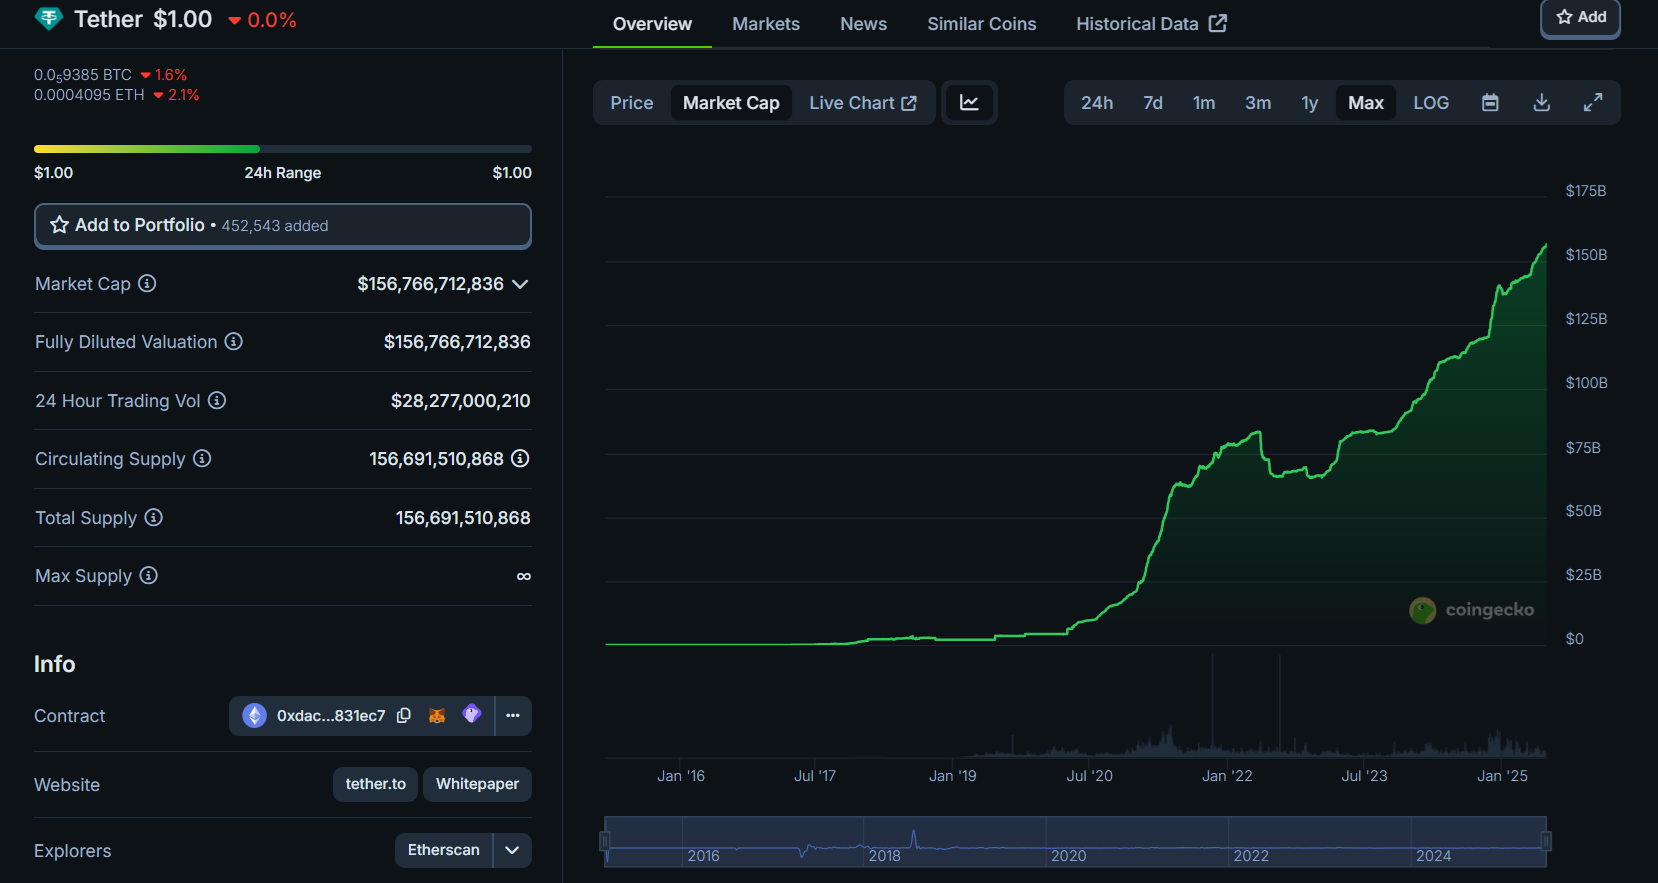Set chart range to 7d
Image resolution: width=1658 pixels, height=883 pixels.
(1153, 103)
